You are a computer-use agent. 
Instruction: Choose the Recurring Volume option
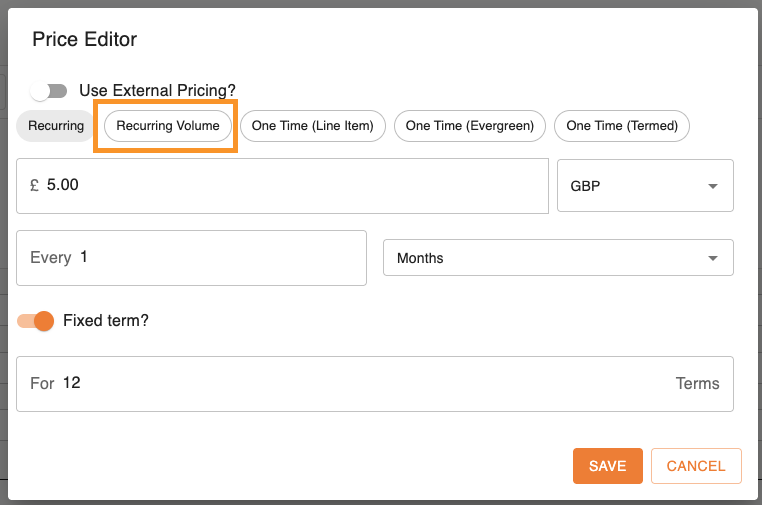click(x=168, y=126)
